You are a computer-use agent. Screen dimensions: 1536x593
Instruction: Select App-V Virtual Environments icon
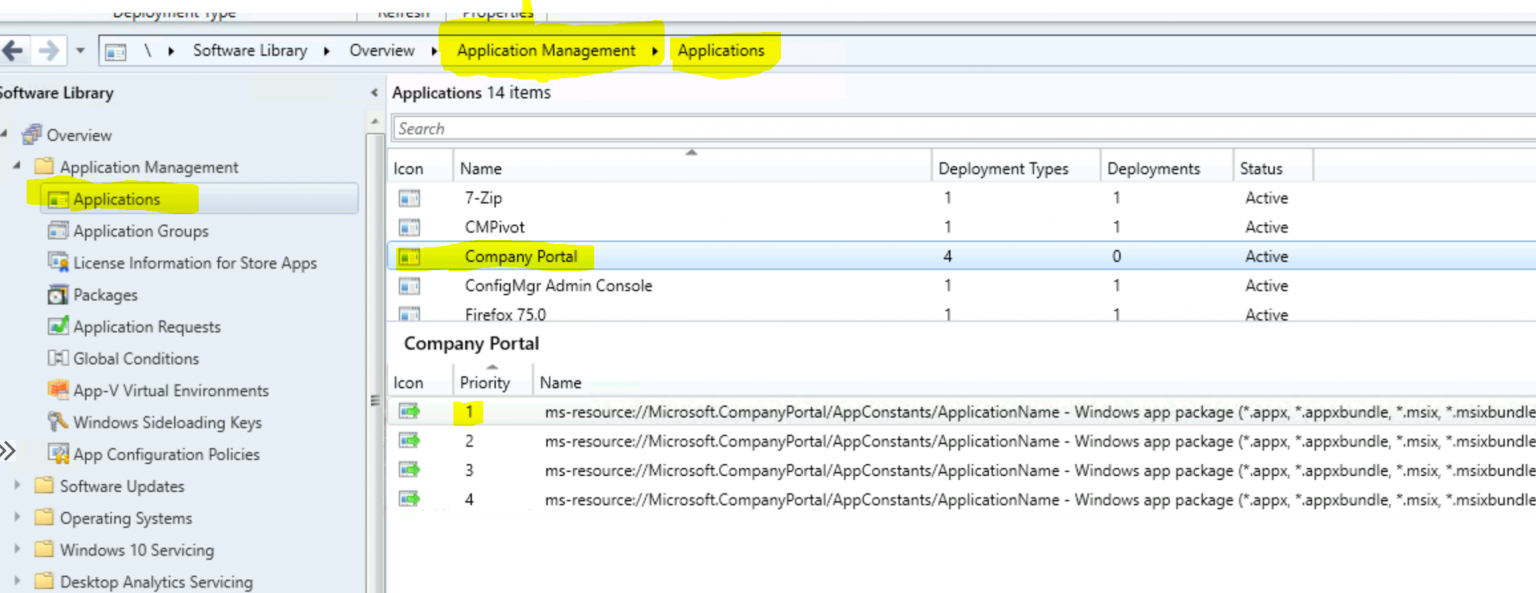[x=59, y=390]
